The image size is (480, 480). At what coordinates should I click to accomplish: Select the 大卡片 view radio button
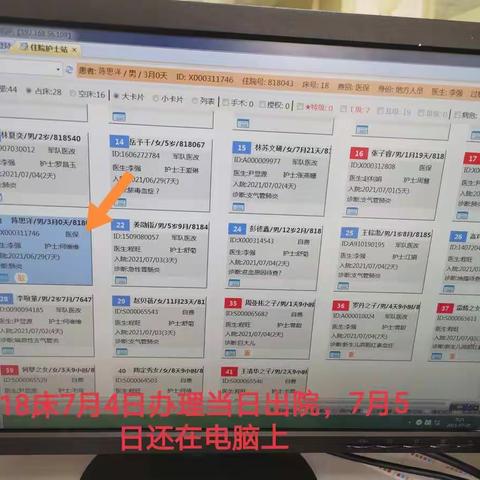[116, 96]
